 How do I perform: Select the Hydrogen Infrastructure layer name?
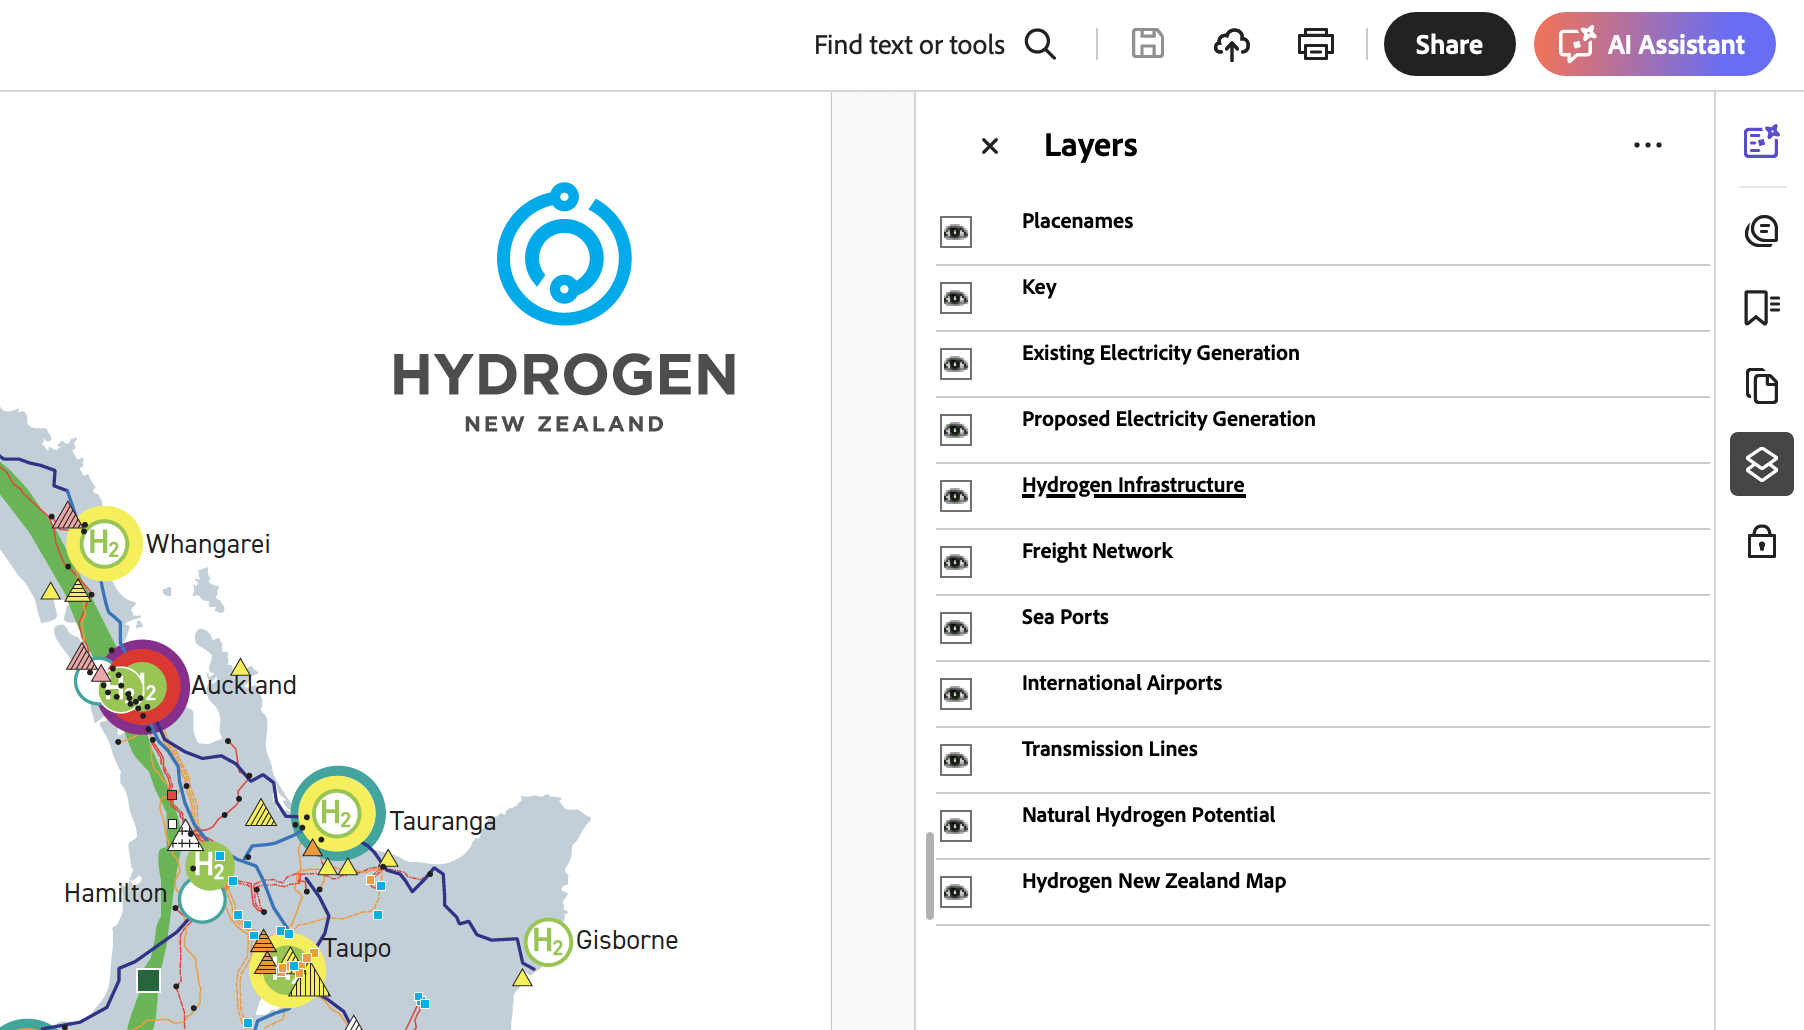click(1133, 484)
